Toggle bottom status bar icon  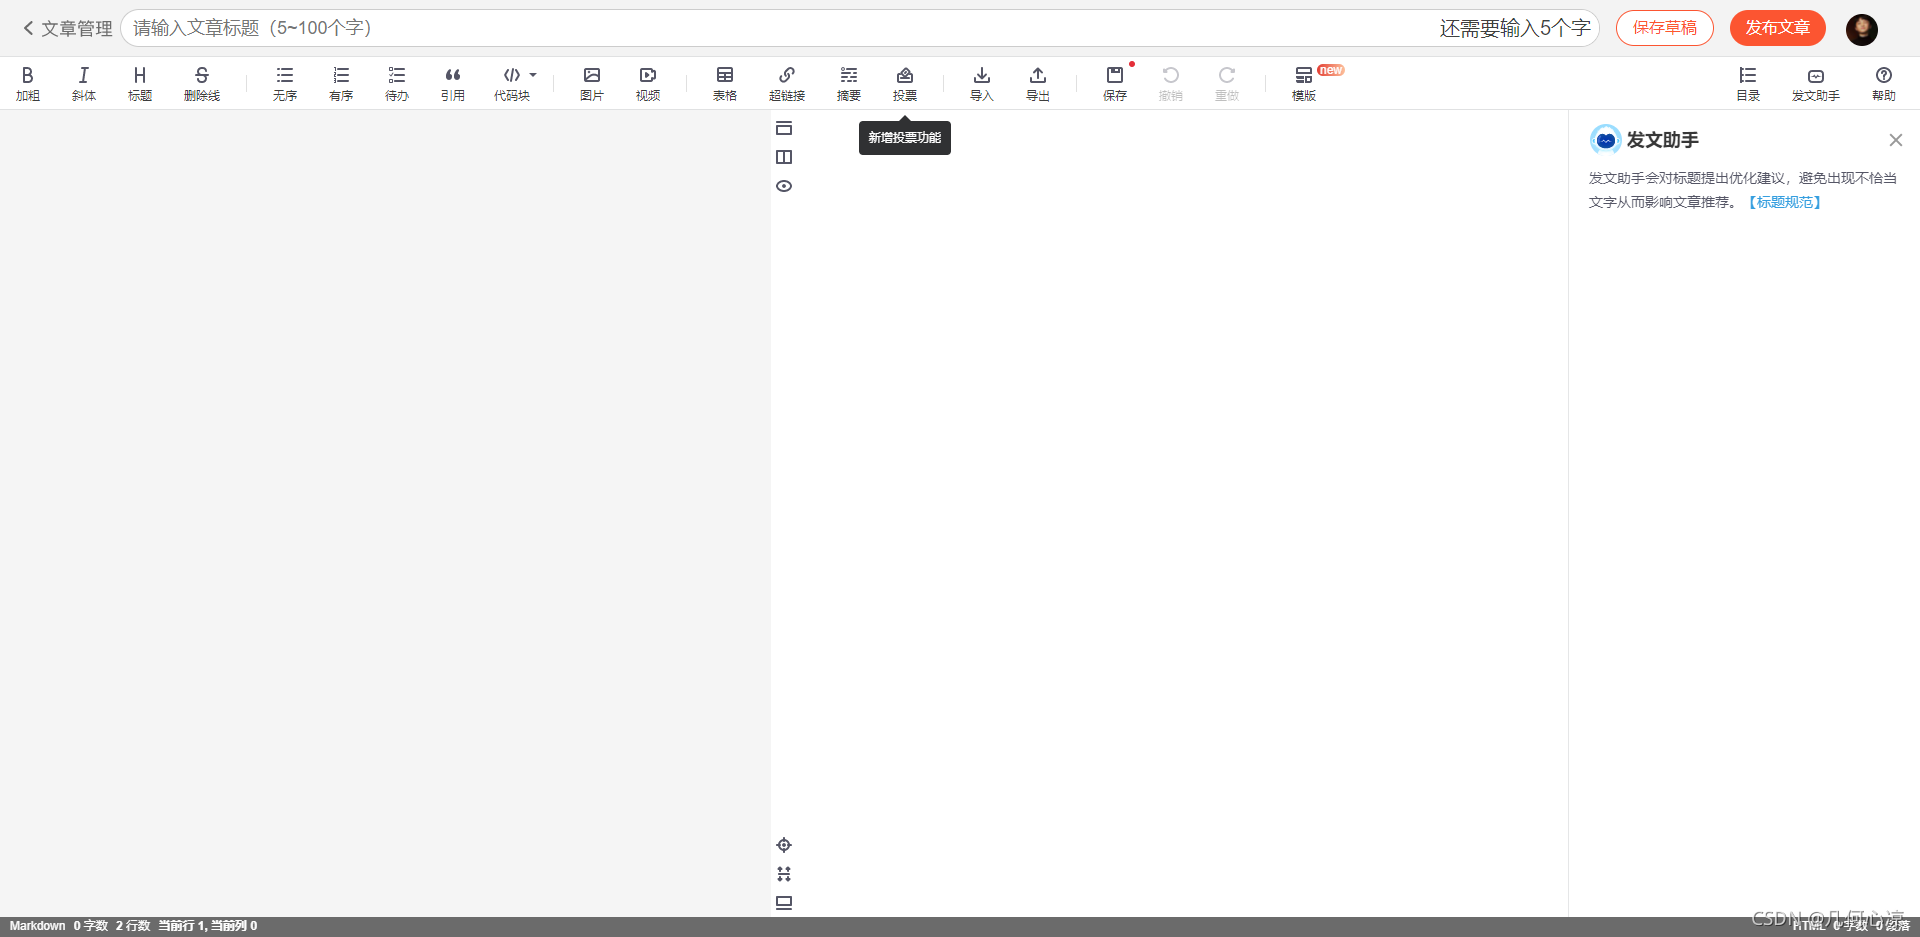point(784,903)
